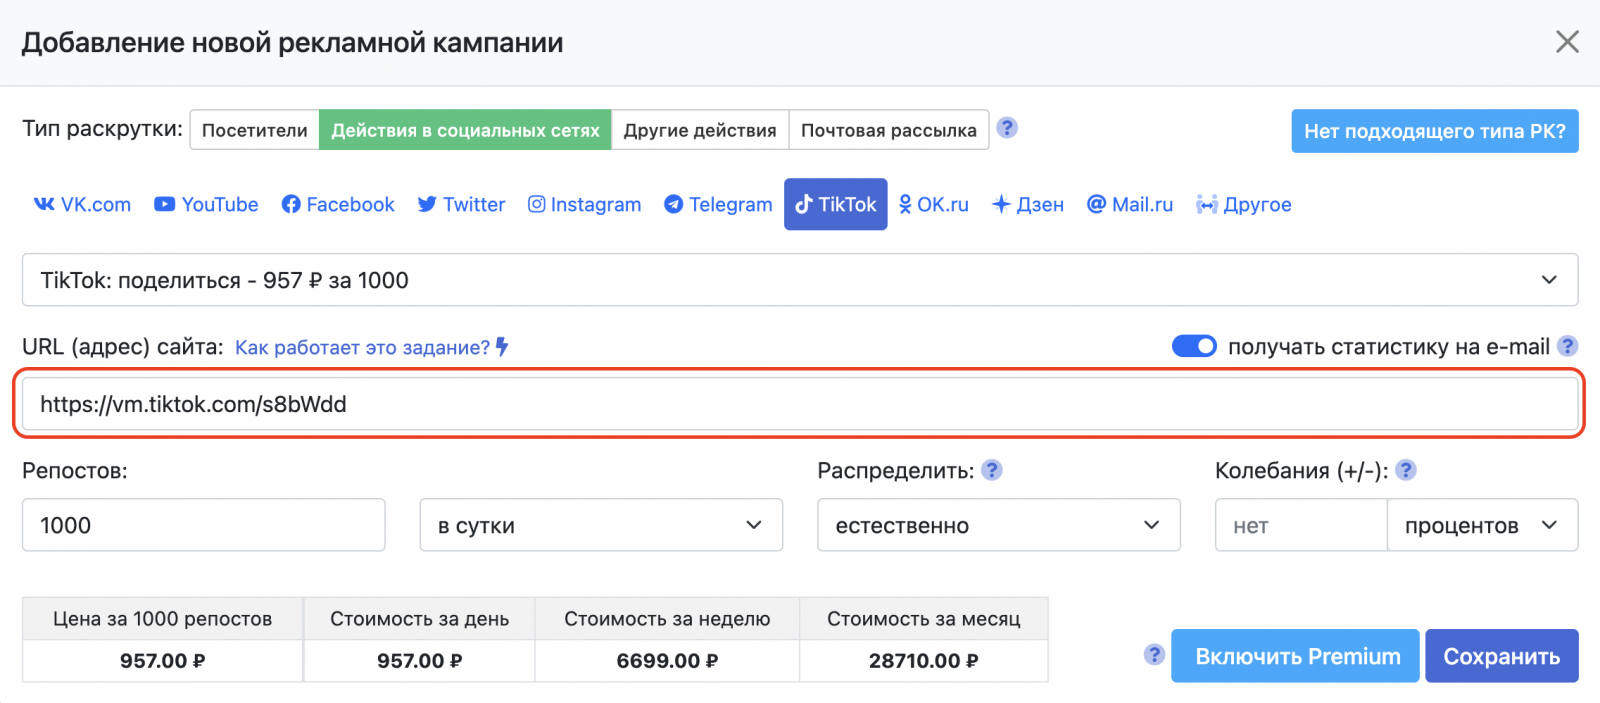1600x703 pixels.
Task: Click the TikTok URL input field
Action: point(799,404)
